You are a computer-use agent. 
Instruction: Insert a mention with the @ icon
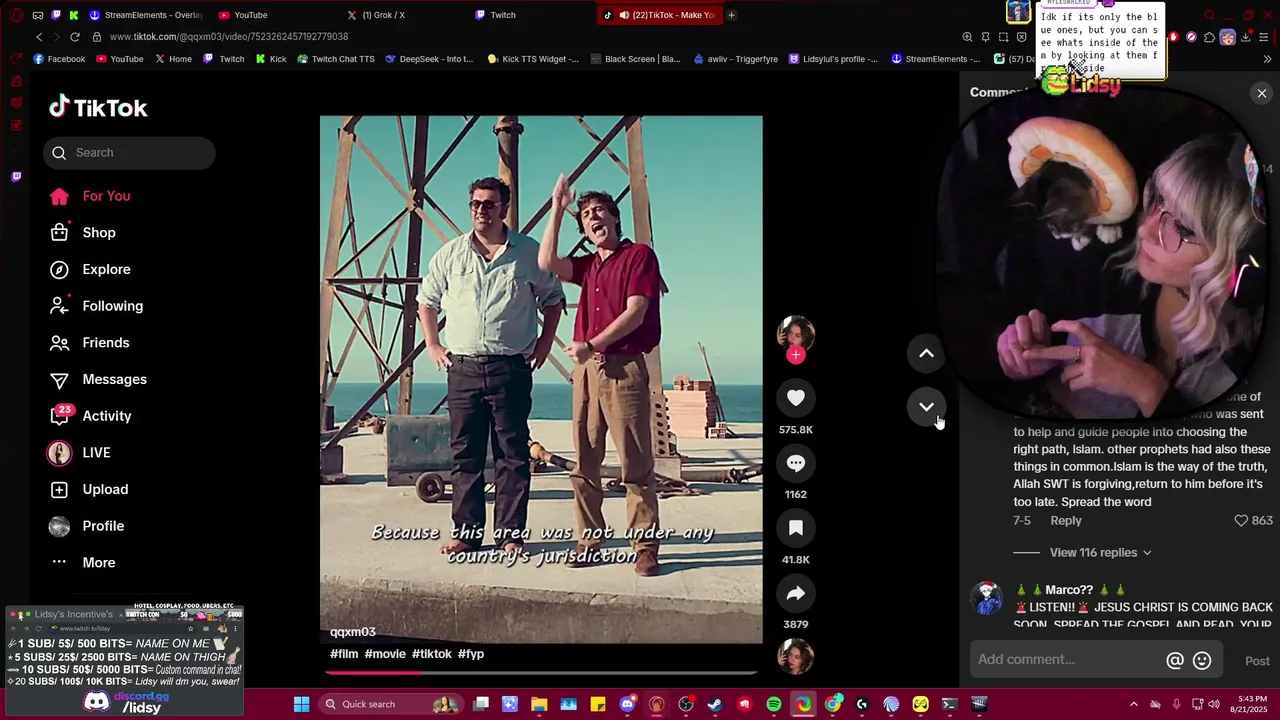(x=1175, y=660)
